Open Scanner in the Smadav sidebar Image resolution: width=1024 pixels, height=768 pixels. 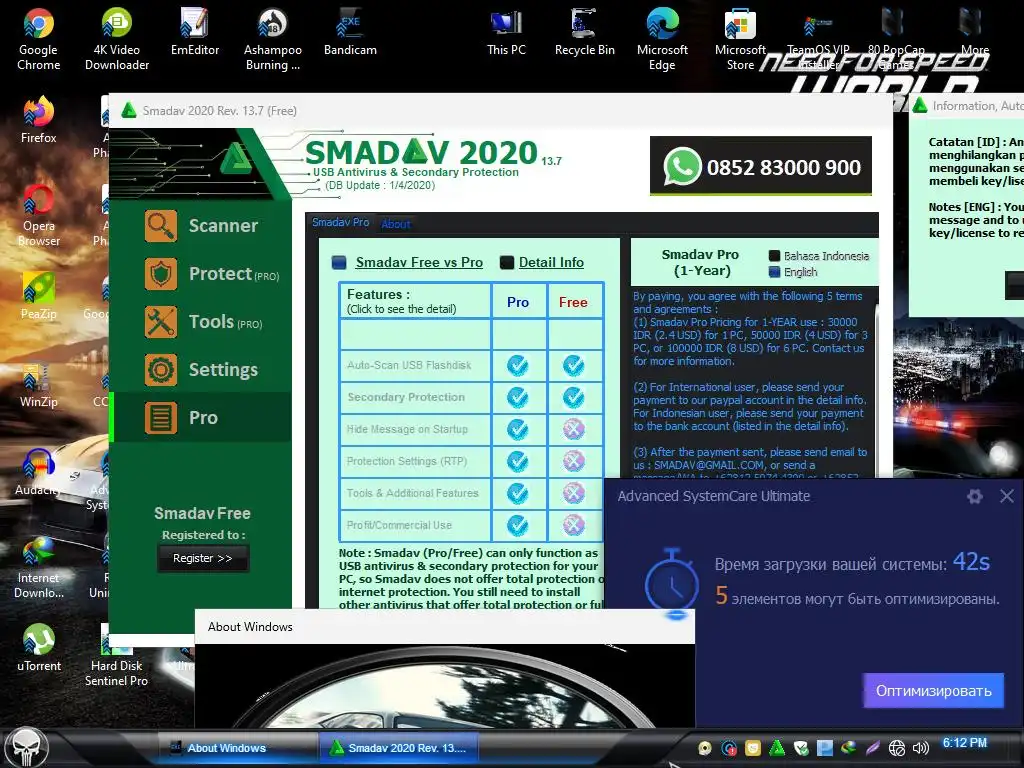click(201, 226)
